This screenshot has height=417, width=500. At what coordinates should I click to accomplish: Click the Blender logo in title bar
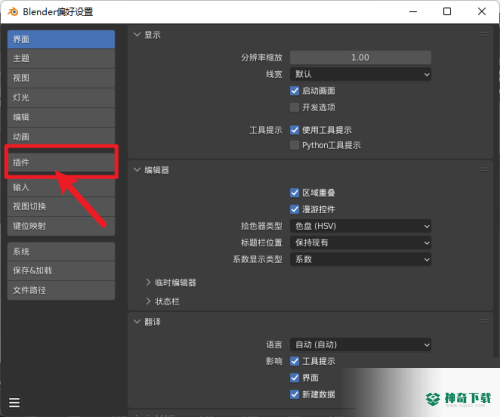(x=13, y=12)
